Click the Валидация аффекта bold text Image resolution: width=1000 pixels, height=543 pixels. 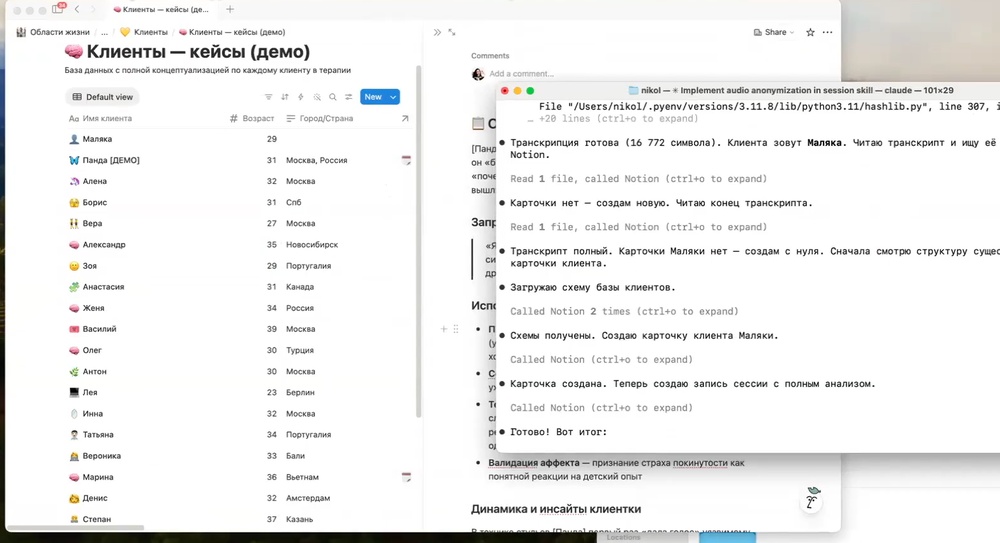(x=534, y=463)
